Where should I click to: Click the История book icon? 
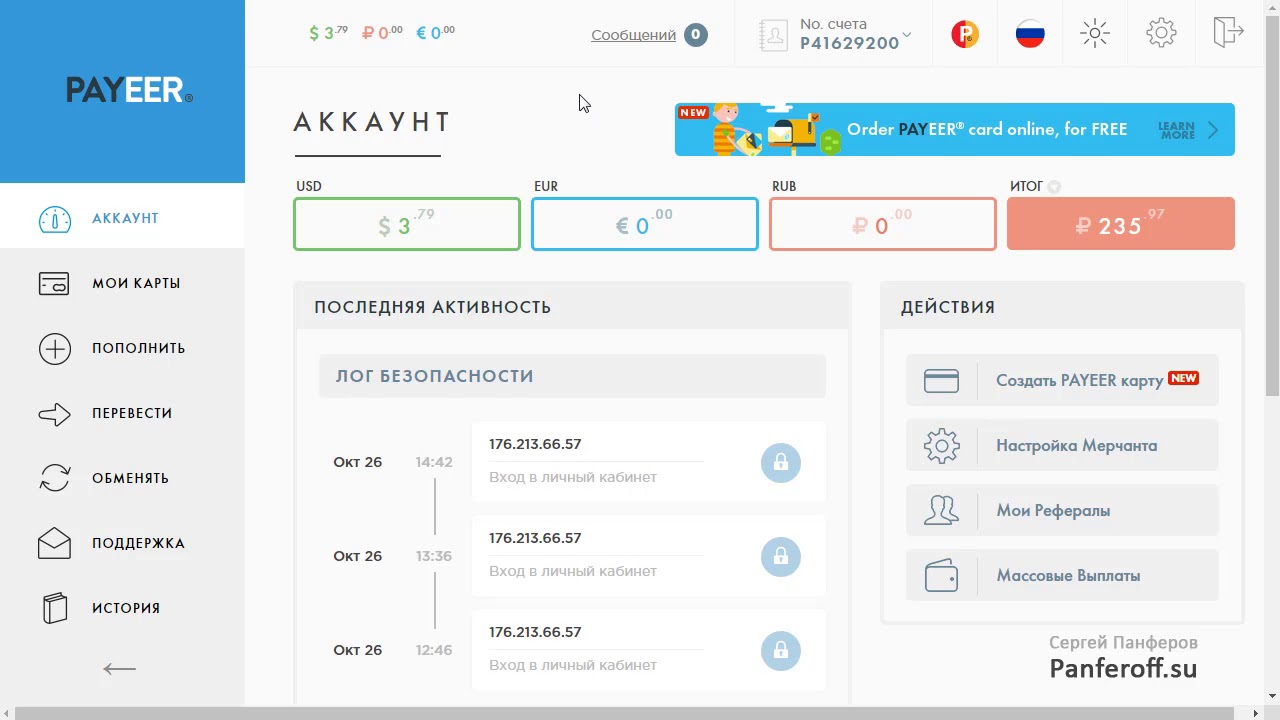pyautogui.click(x=55, y=608)
